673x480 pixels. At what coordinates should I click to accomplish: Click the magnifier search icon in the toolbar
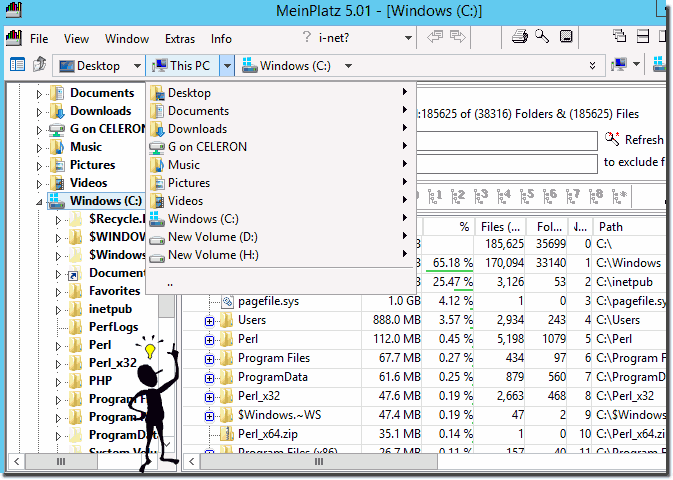(542, 38)
